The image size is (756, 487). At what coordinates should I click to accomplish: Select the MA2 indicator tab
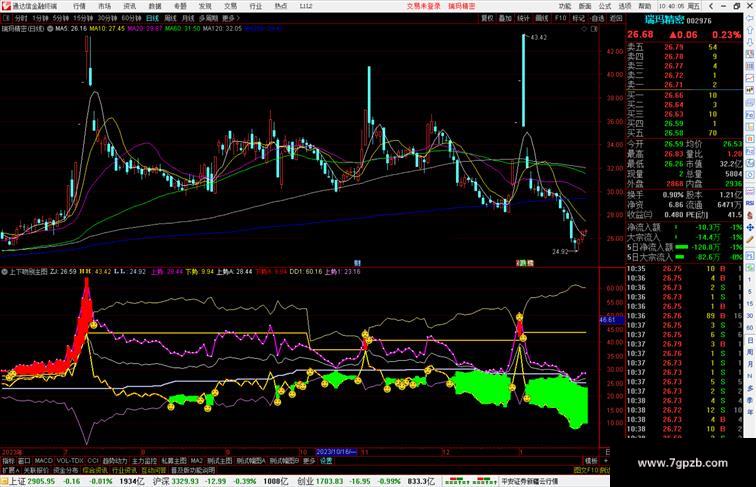196,461
